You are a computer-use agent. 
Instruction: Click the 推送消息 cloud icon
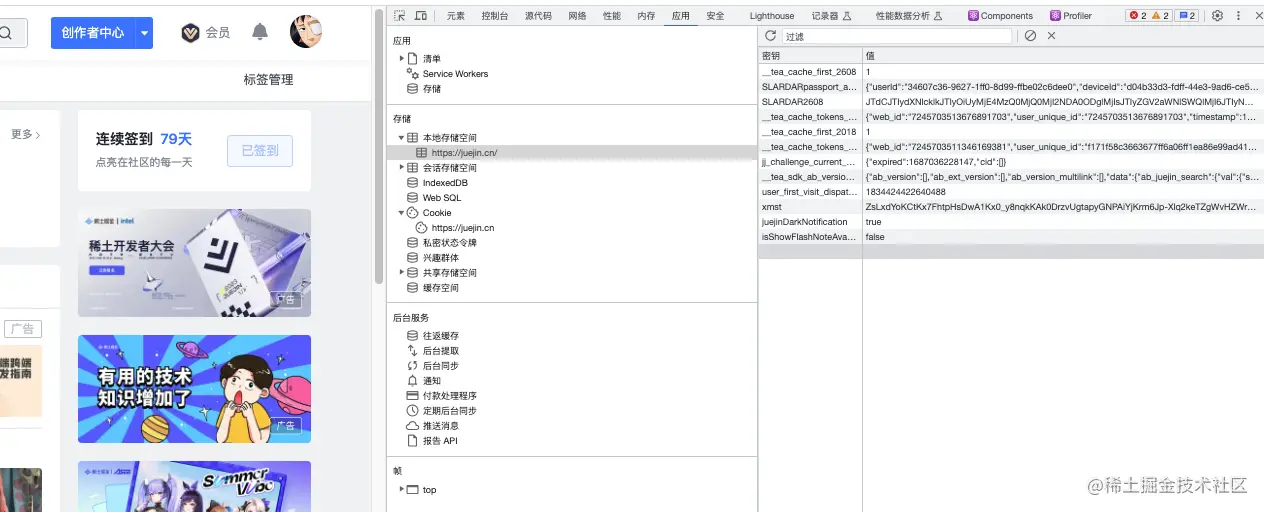pyautogui.click(x=412, y=426)
